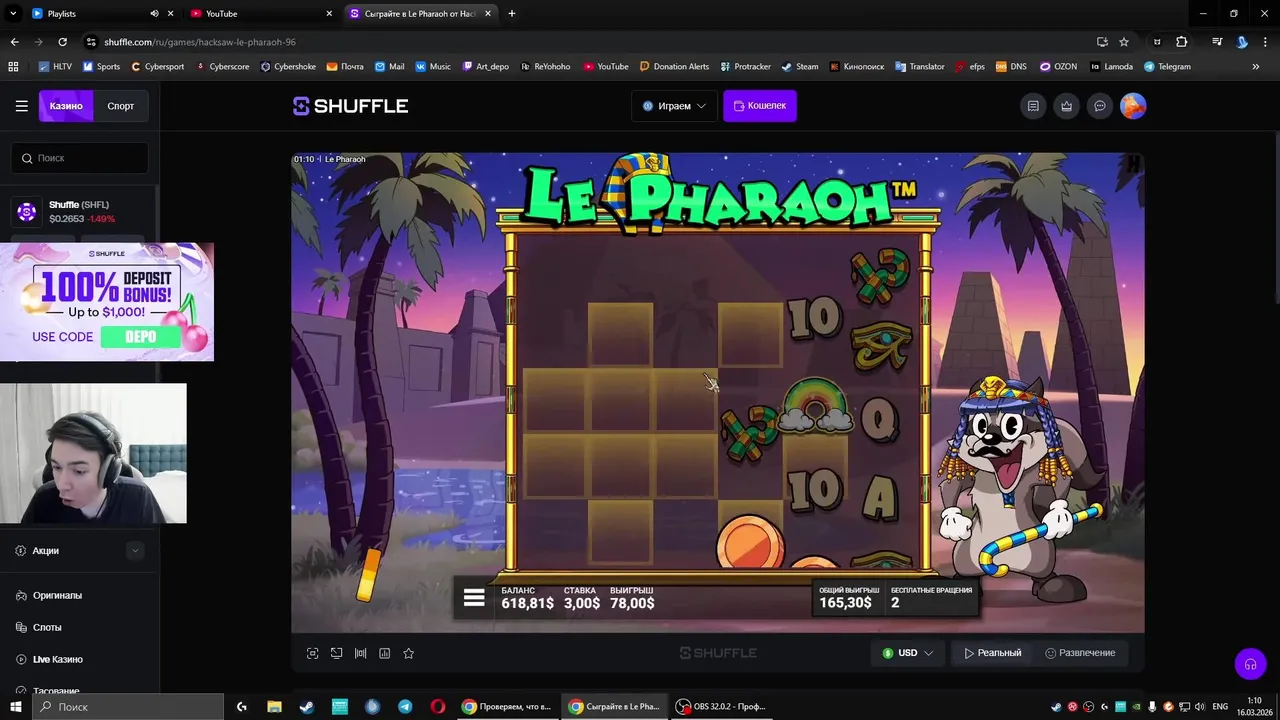
Task: Open the Chrome three-dot menu
Action: 1265,42
